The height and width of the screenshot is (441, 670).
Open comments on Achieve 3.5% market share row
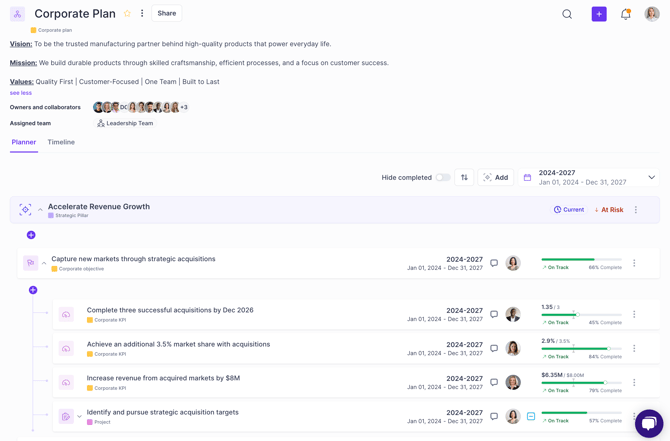[494, 348]
